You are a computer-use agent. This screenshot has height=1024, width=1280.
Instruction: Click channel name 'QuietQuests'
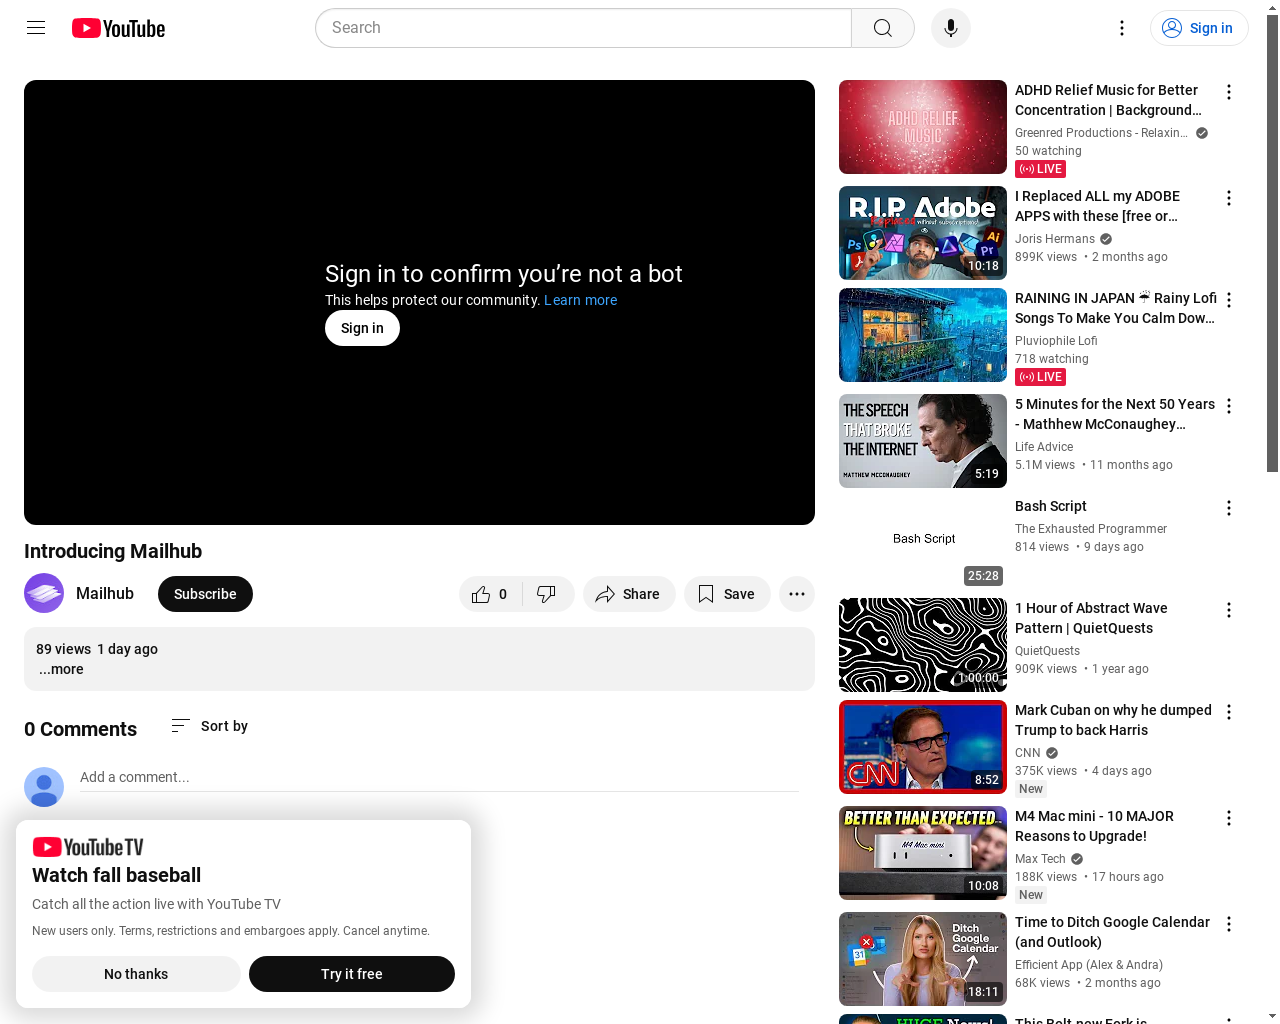click(x=1047, y=651)
